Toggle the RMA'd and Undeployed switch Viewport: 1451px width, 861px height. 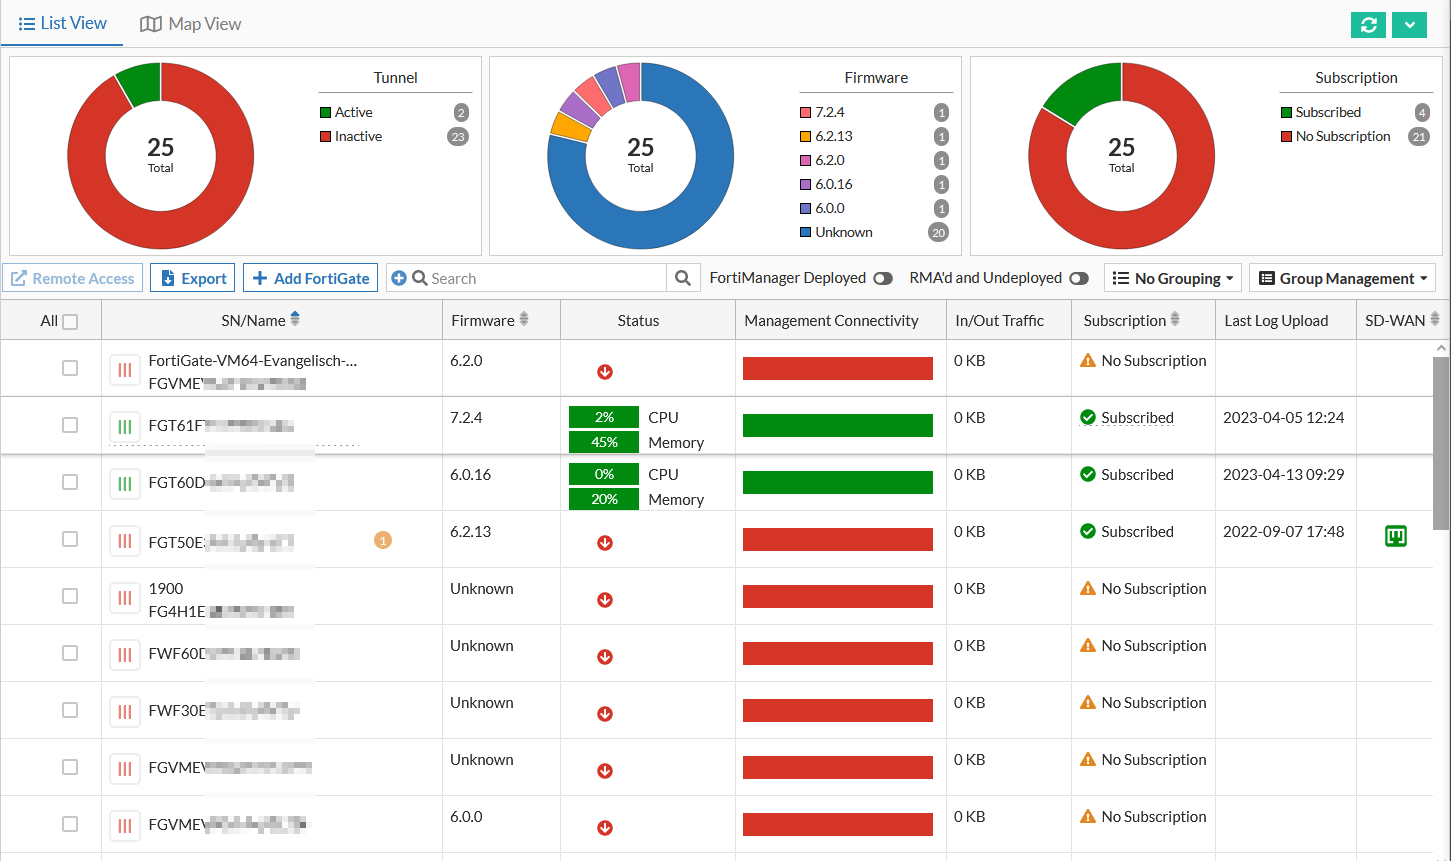[1079, 278]
